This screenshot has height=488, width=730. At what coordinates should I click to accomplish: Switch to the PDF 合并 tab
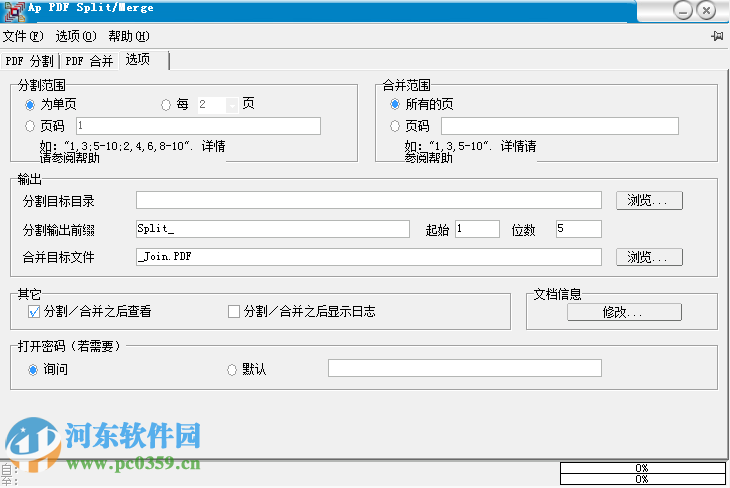pos(89,61)
